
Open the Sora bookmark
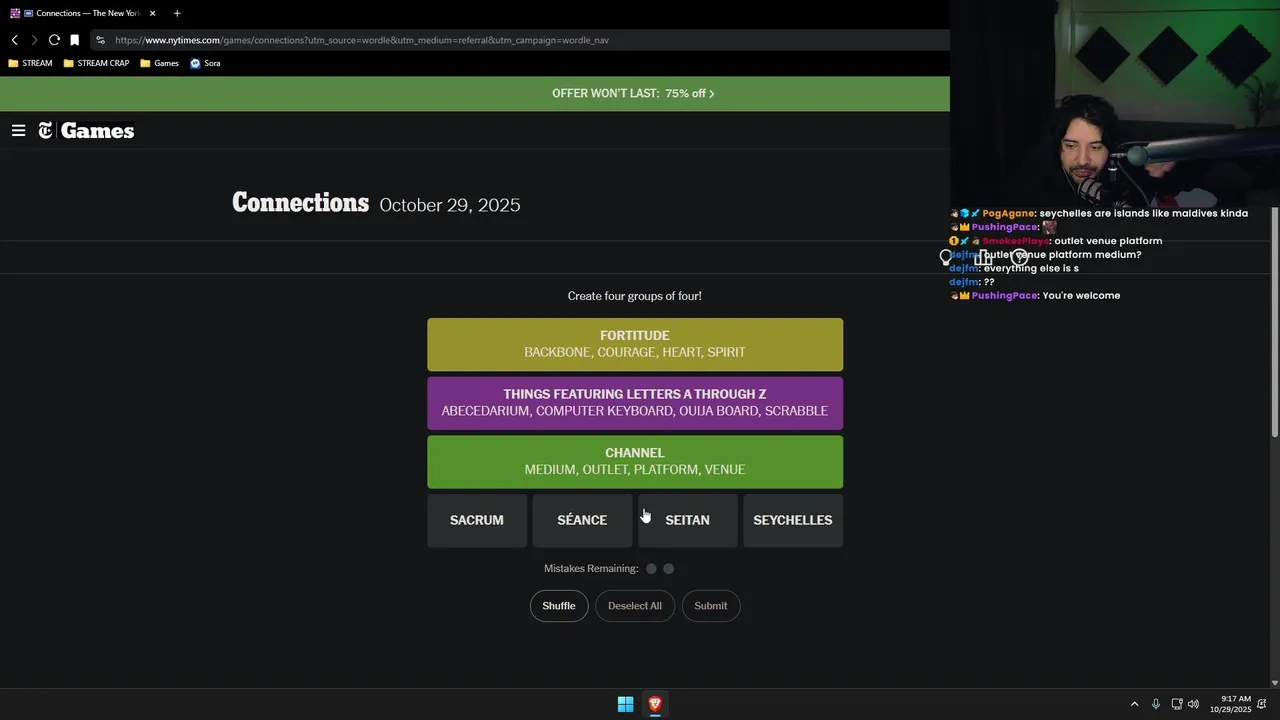click(x=205, y=63)
